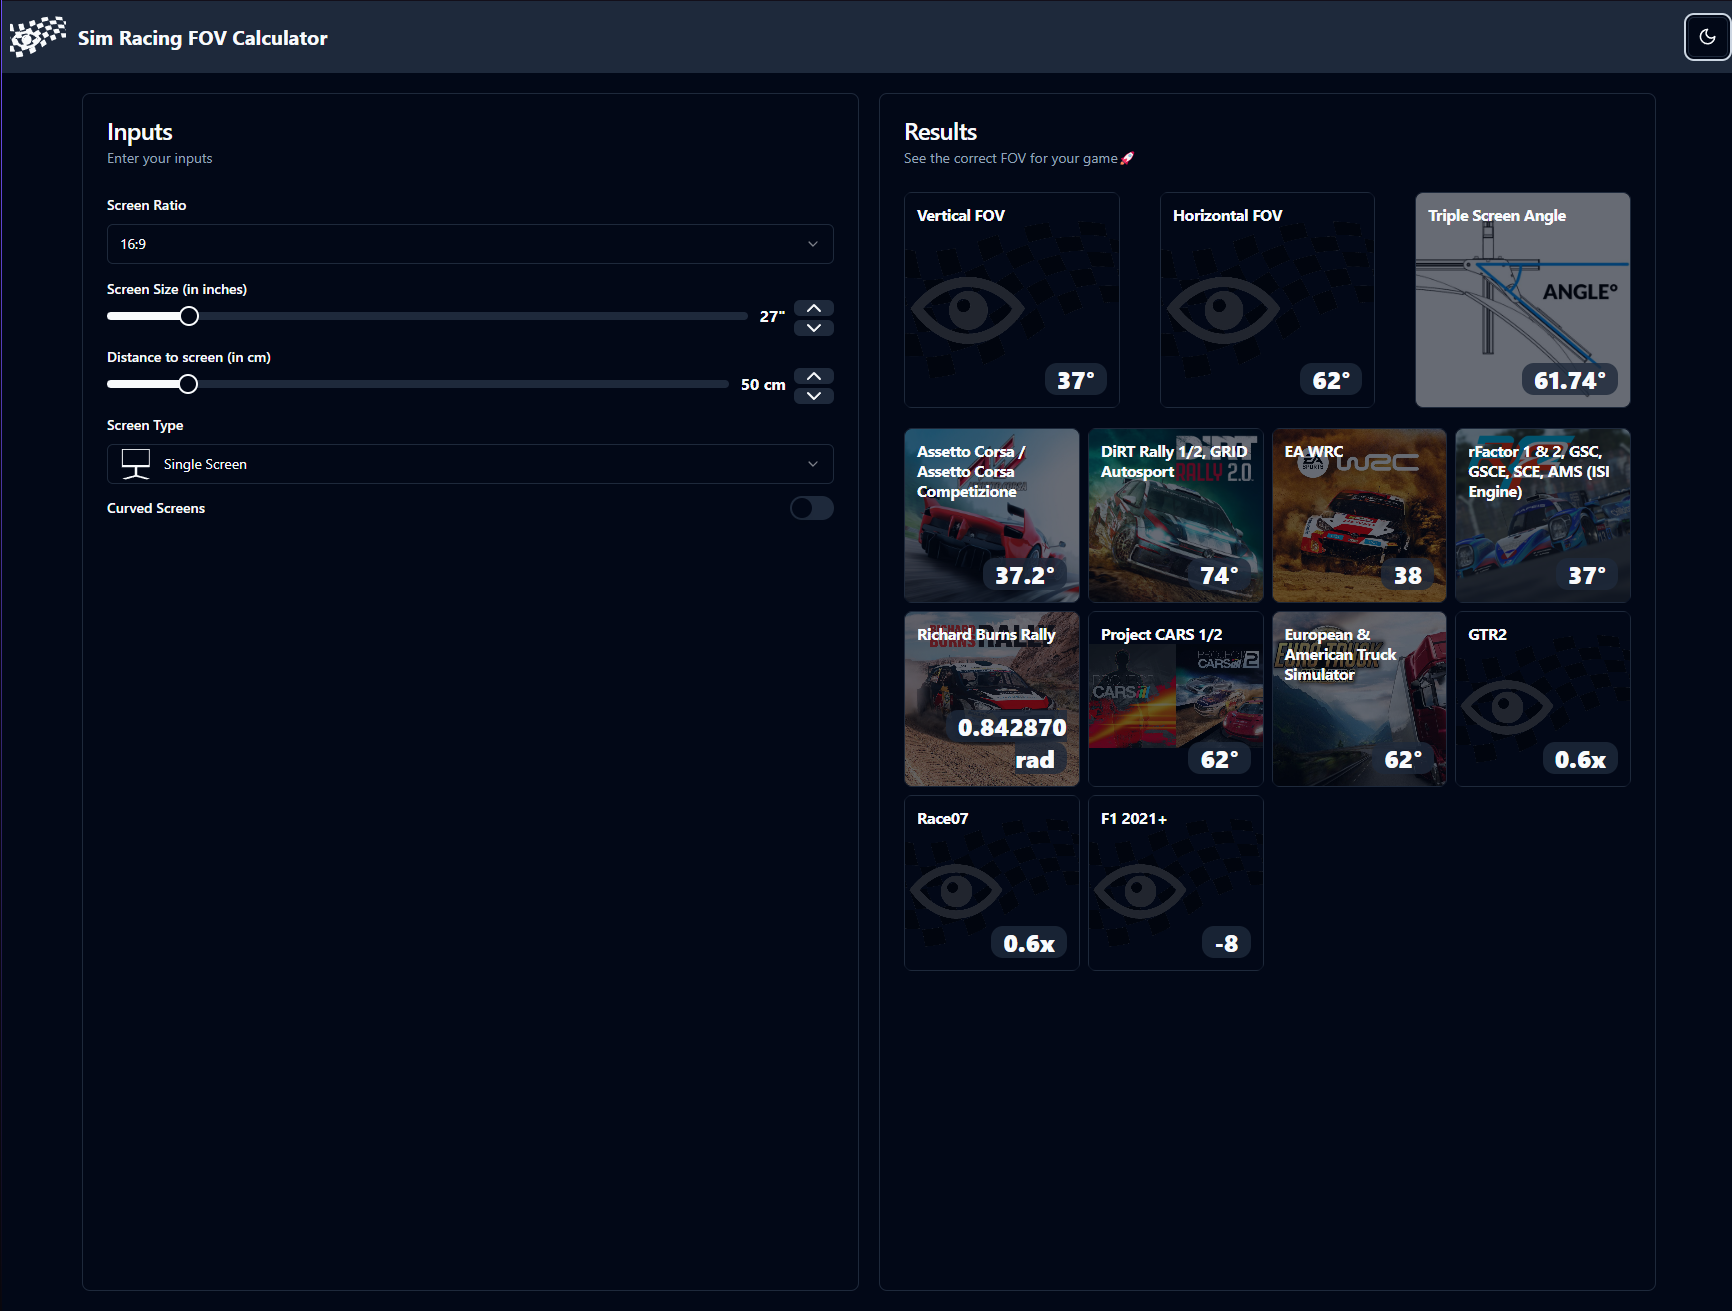Select the Triple Screen Angle card
1732x1311 pixels.
[1523, 300]
